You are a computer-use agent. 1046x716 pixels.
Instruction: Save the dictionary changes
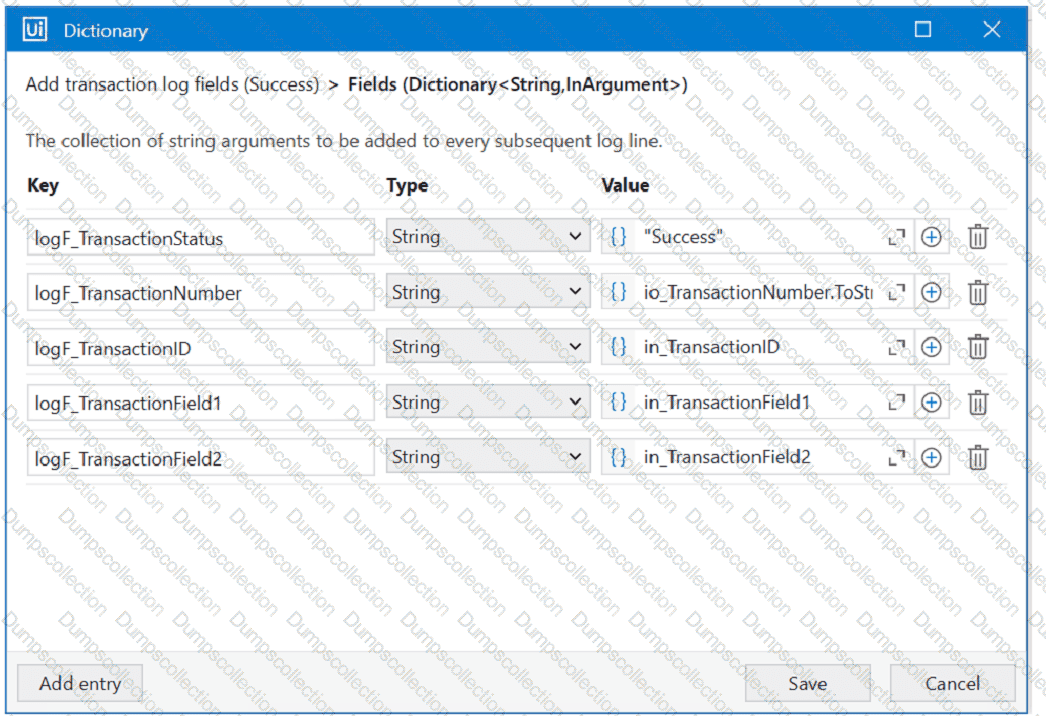pos(807,684)
